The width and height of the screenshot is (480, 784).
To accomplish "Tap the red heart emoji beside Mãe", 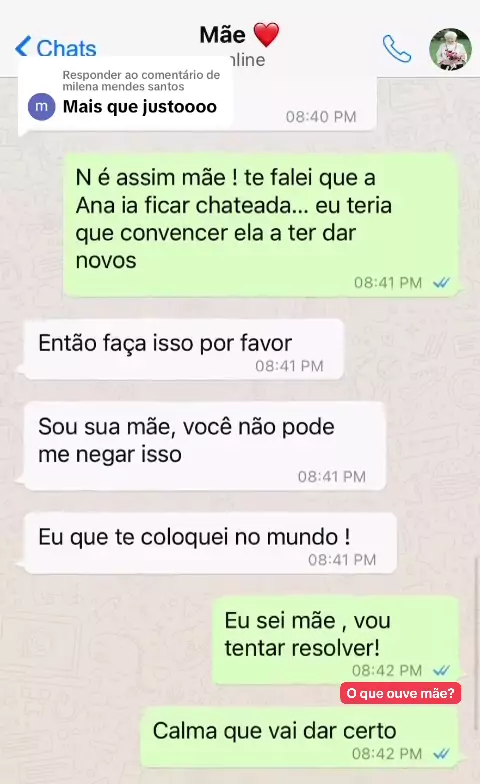I will pyautogui.click(x=266, y=35).
